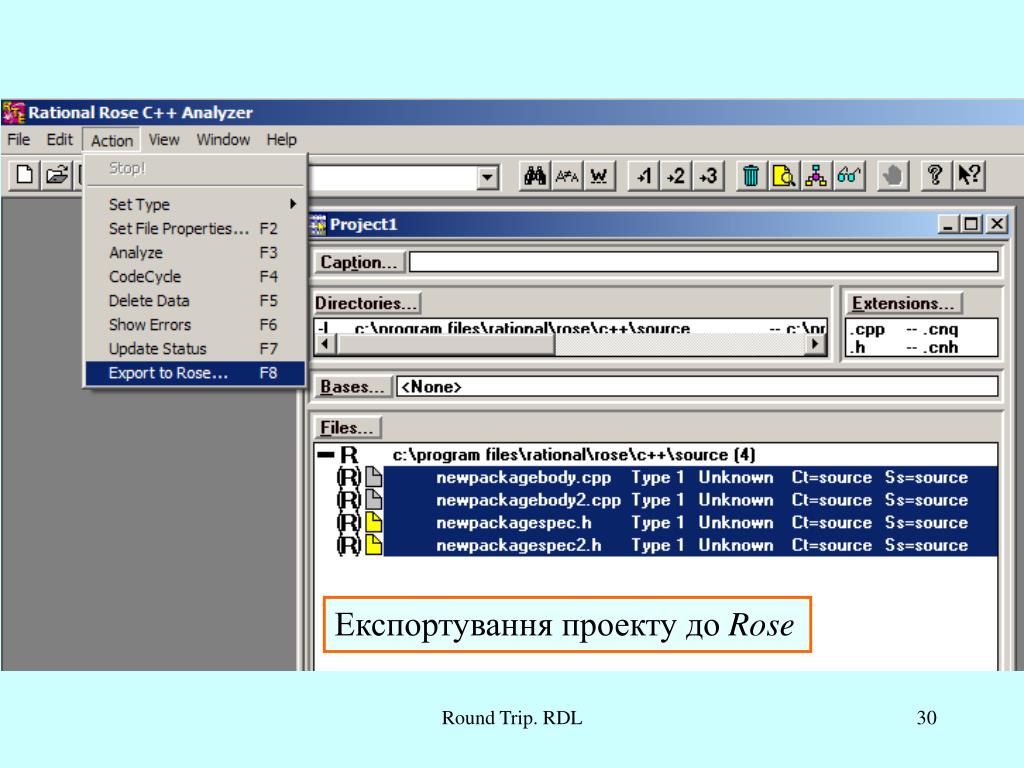Click the Open folder toolbar icon
Viewport: 1024px width, 768px height.
pos(57,175)
